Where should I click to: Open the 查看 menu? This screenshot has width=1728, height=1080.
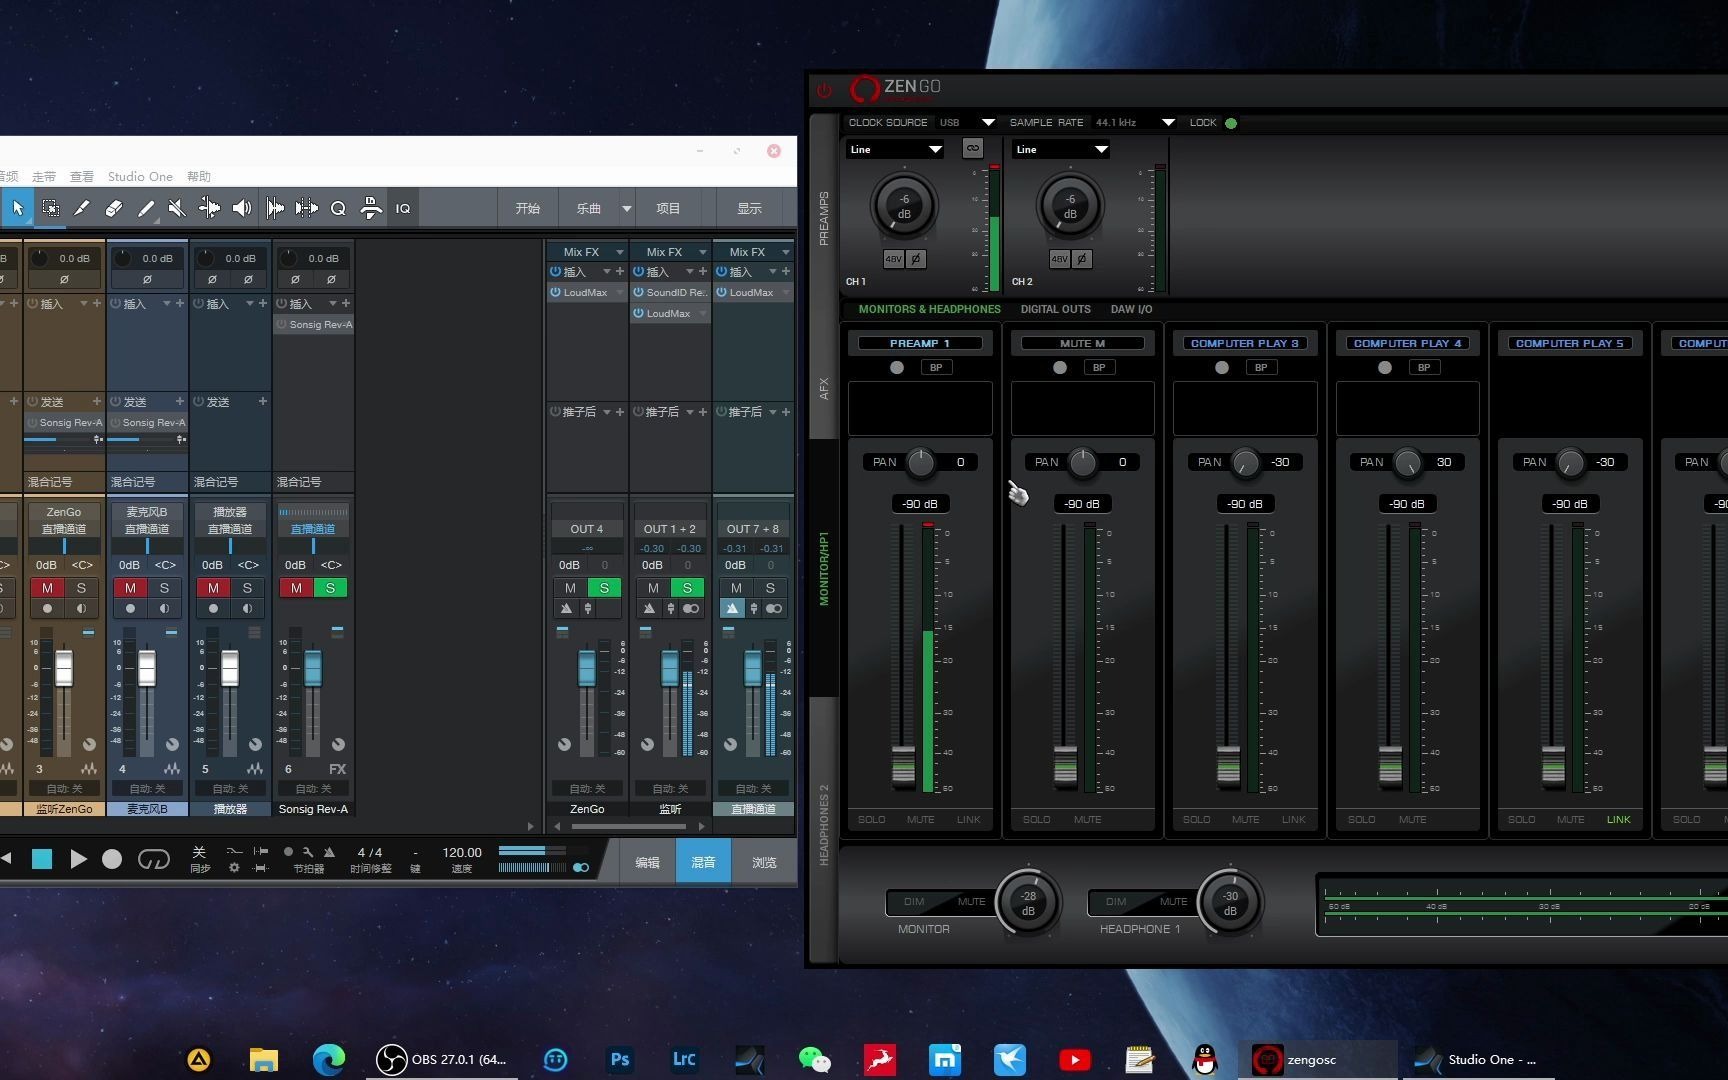[x=82, y=177]
